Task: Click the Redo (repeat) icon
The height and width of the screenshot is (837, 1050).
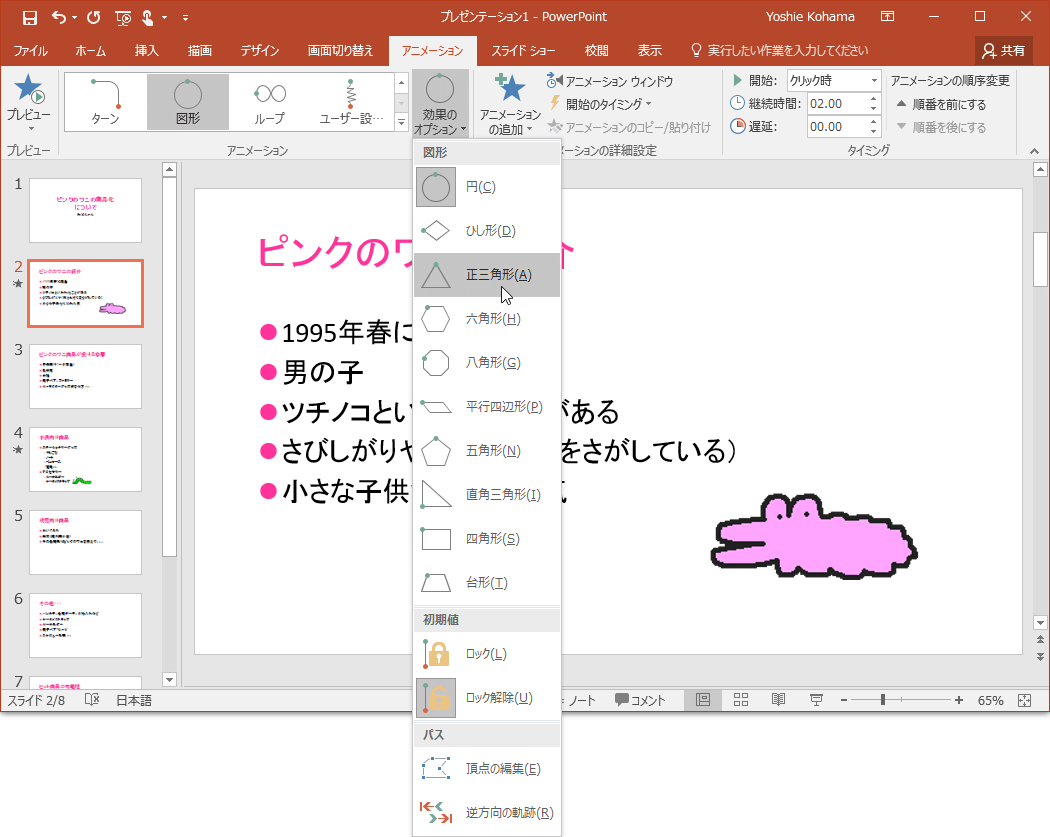Action: 94,17
